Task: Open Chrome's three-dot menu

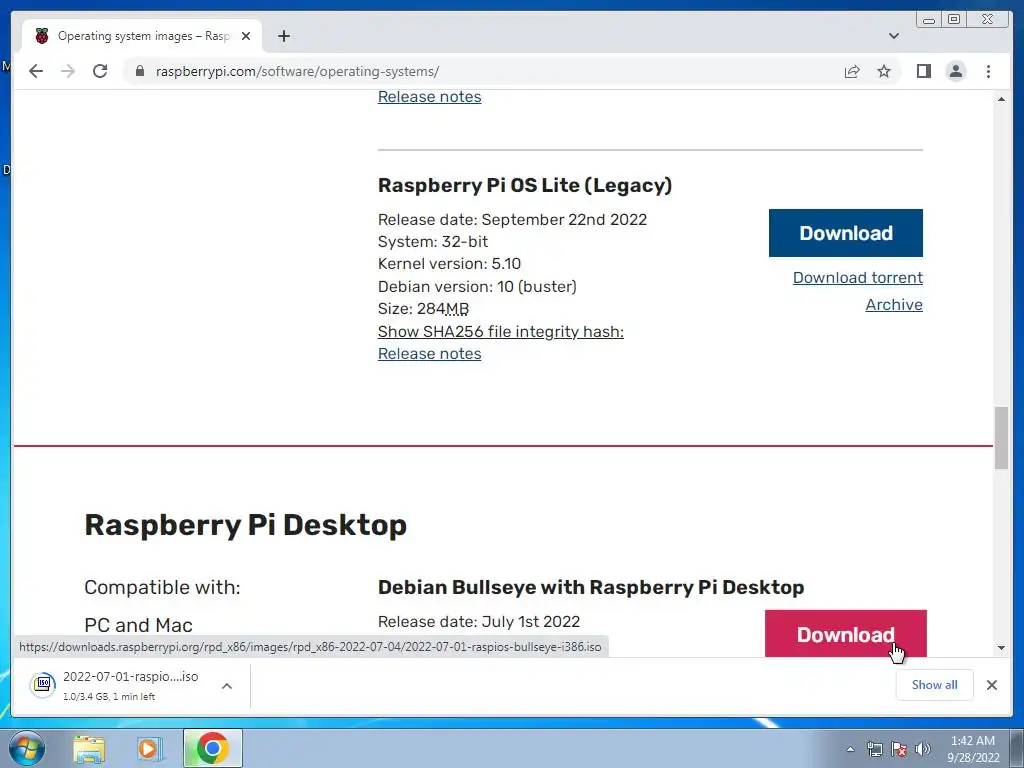Action: 988,71
